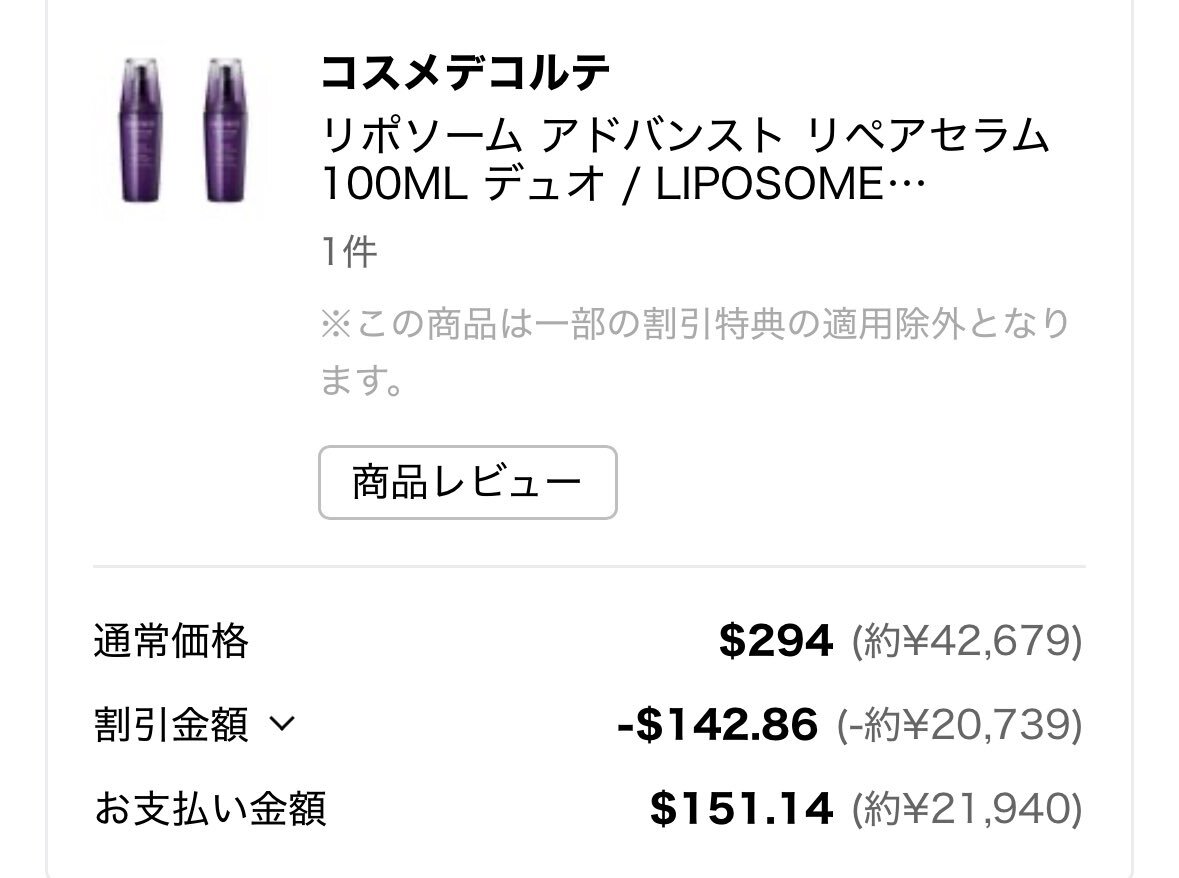Tap the right serum bottle image
The image size is (1179, 878).
click(x=225, y=130)
